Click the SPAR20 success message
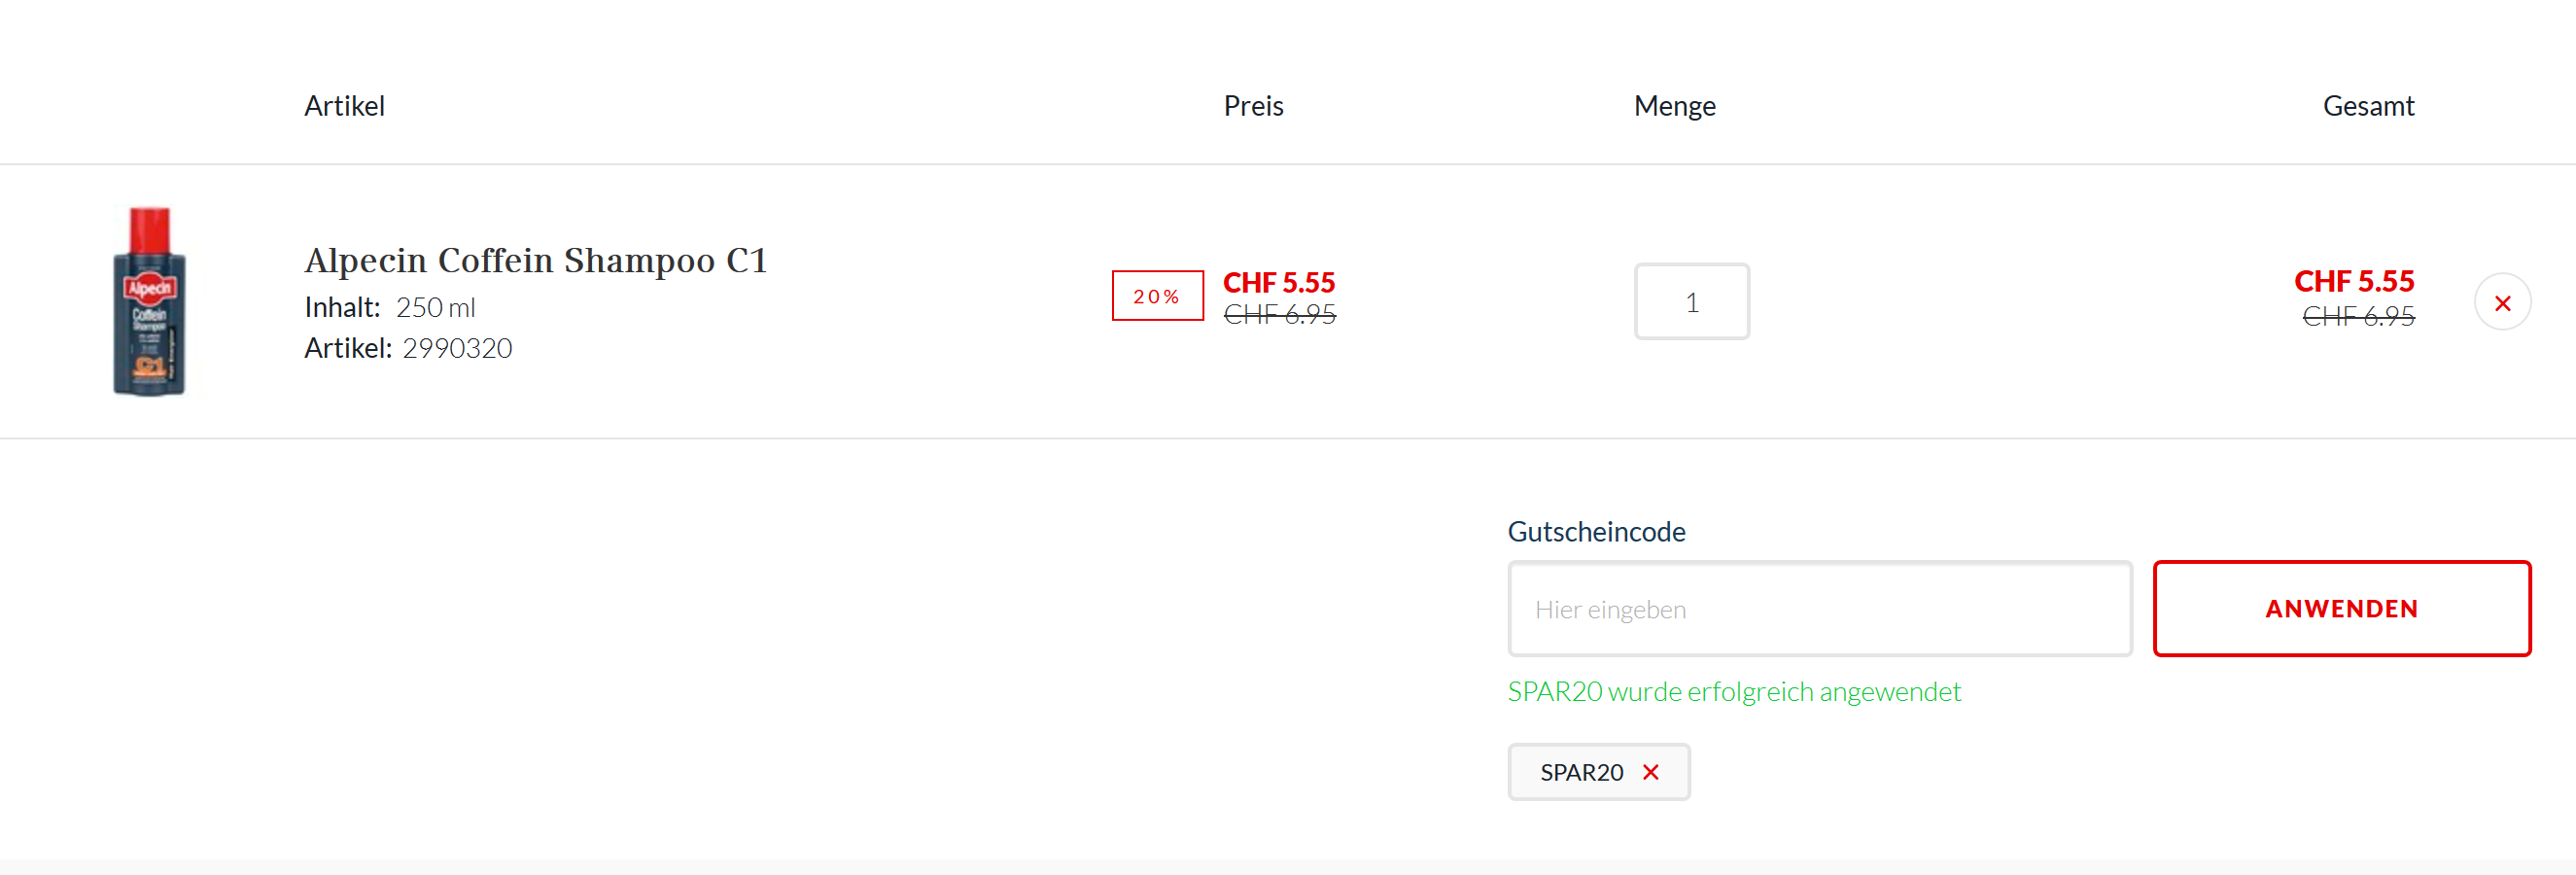This screenshot has height=875, width=2576. point(1733,691)
